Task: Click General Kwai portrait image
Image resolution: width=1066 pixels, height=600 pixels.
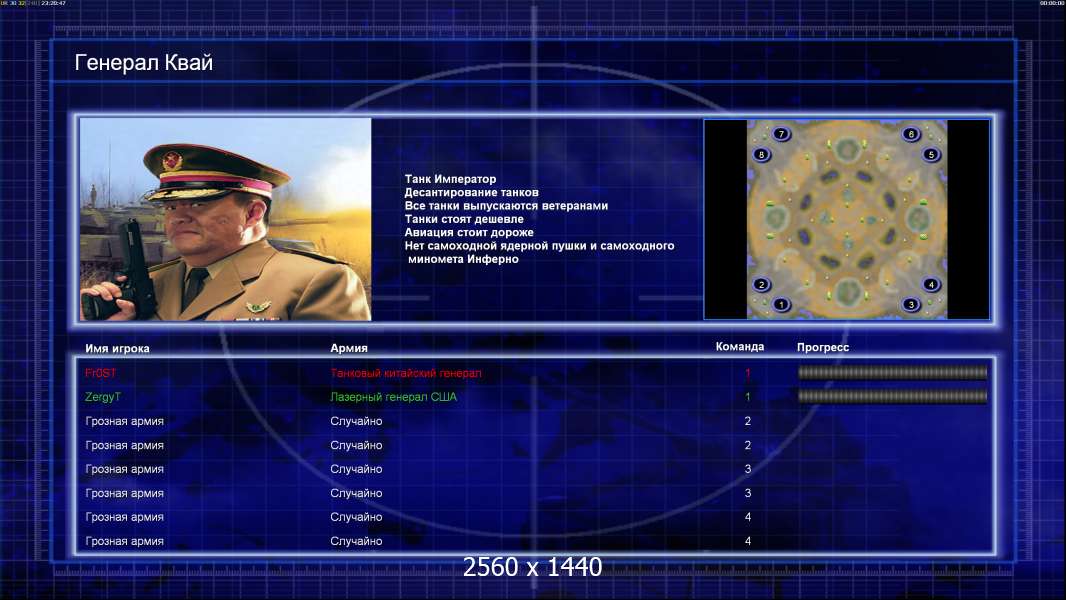Action: pyautogui.click(x=226, y=219)
